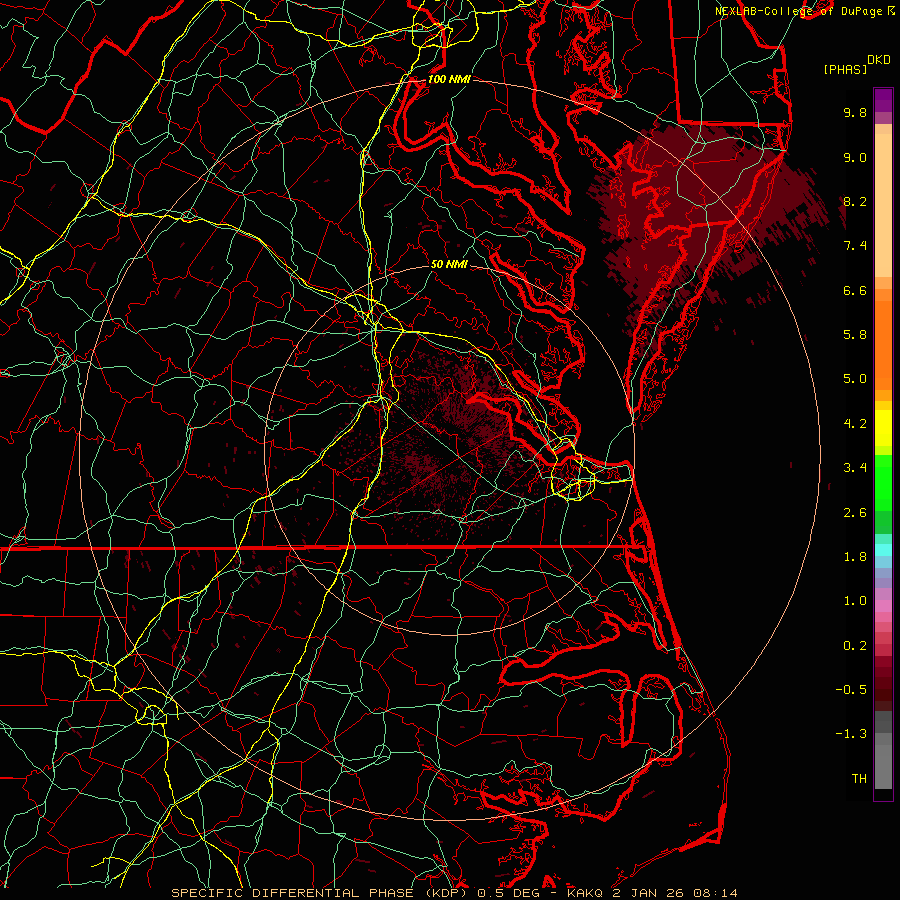Click the 5.8 scale value
Screen dimensions: 900x900
click(x=855, y=335)
